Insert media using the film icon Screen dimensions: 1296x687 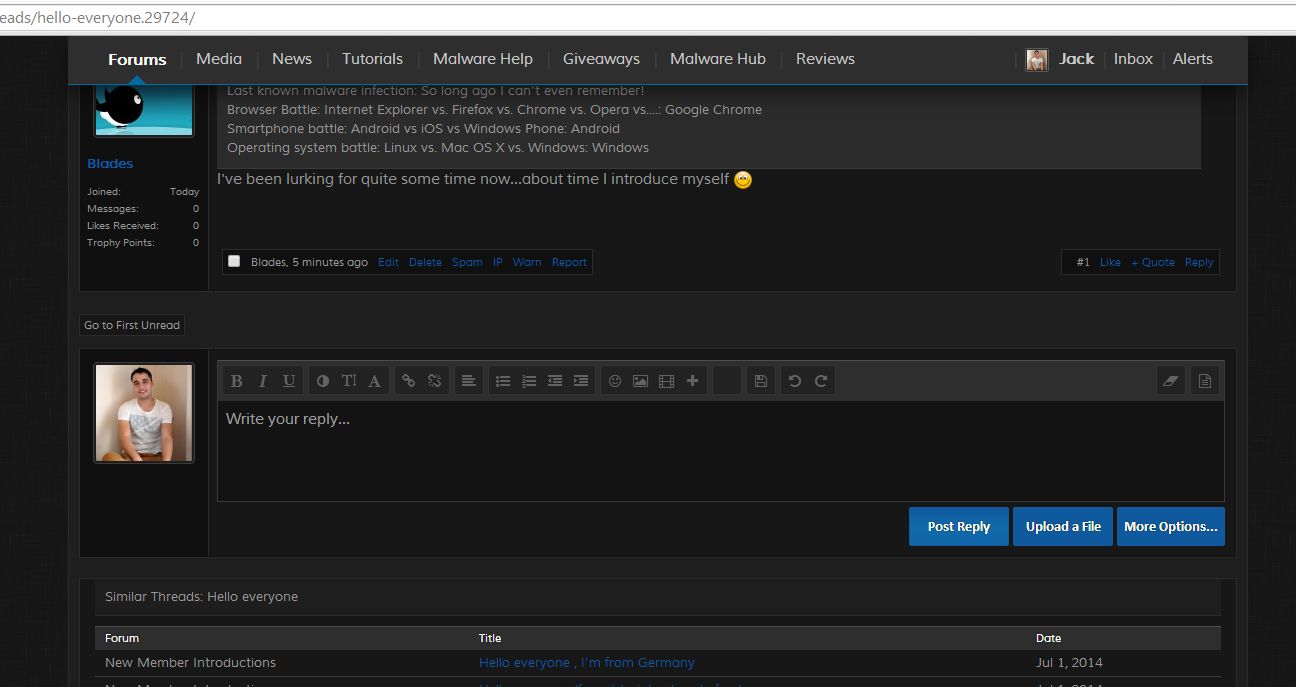[667, 381]
